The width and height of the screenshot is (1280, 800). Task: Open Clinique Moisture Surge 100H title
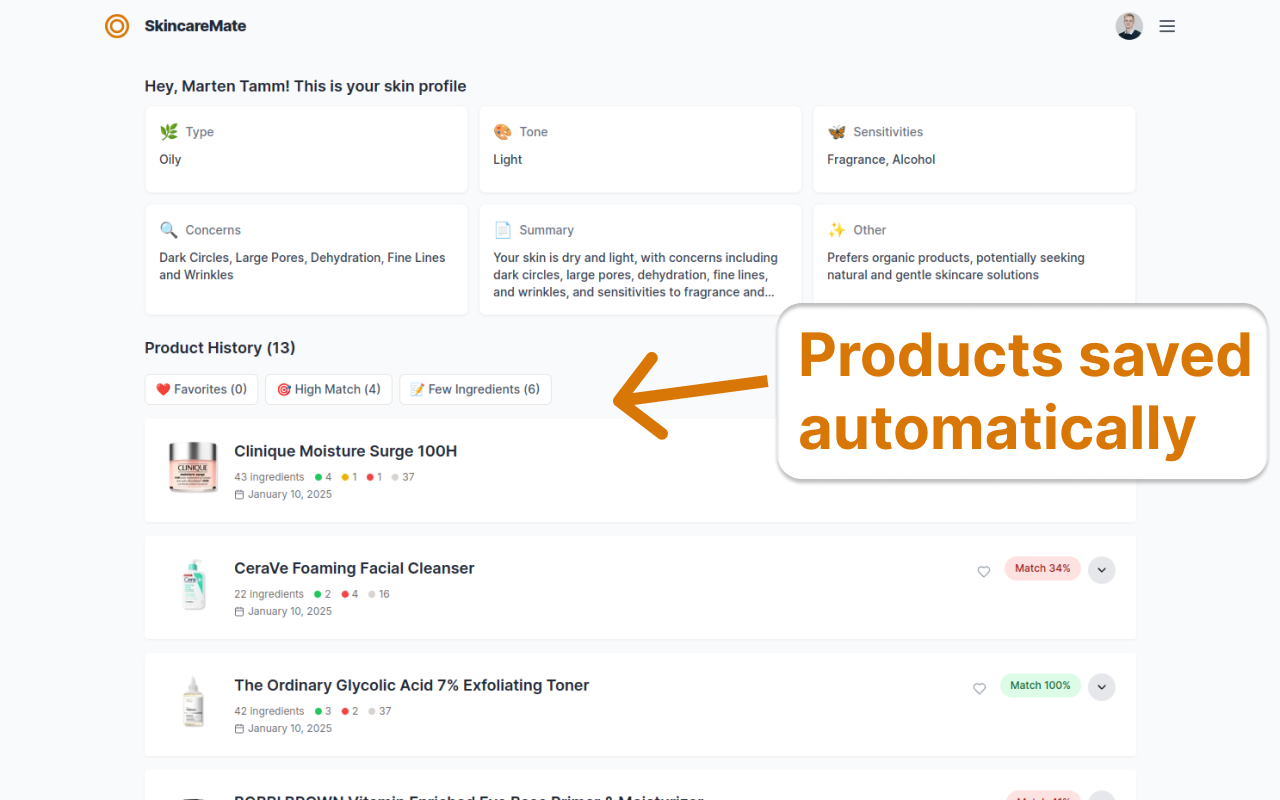point(346,451)
